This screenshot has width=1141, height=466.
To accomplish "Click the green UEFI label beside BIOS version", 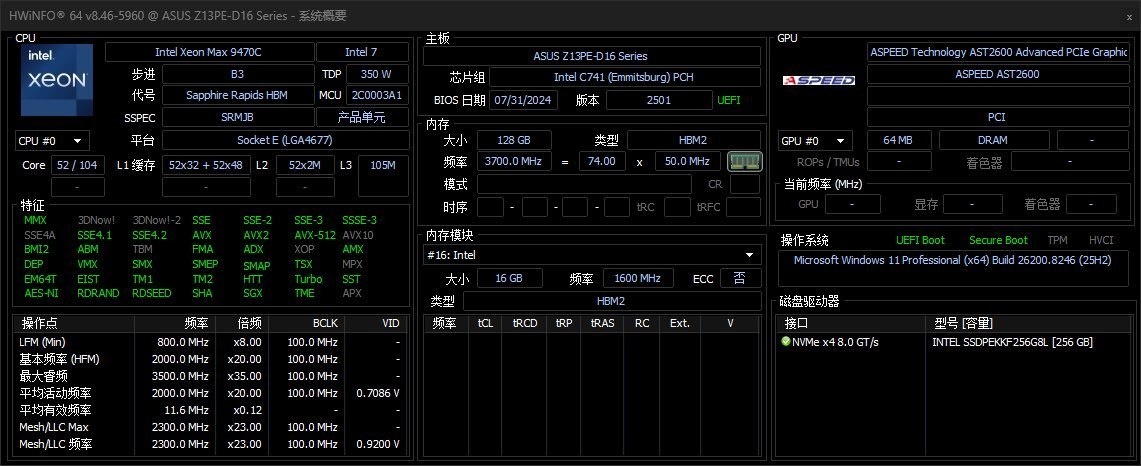I will tap(729, 100).
